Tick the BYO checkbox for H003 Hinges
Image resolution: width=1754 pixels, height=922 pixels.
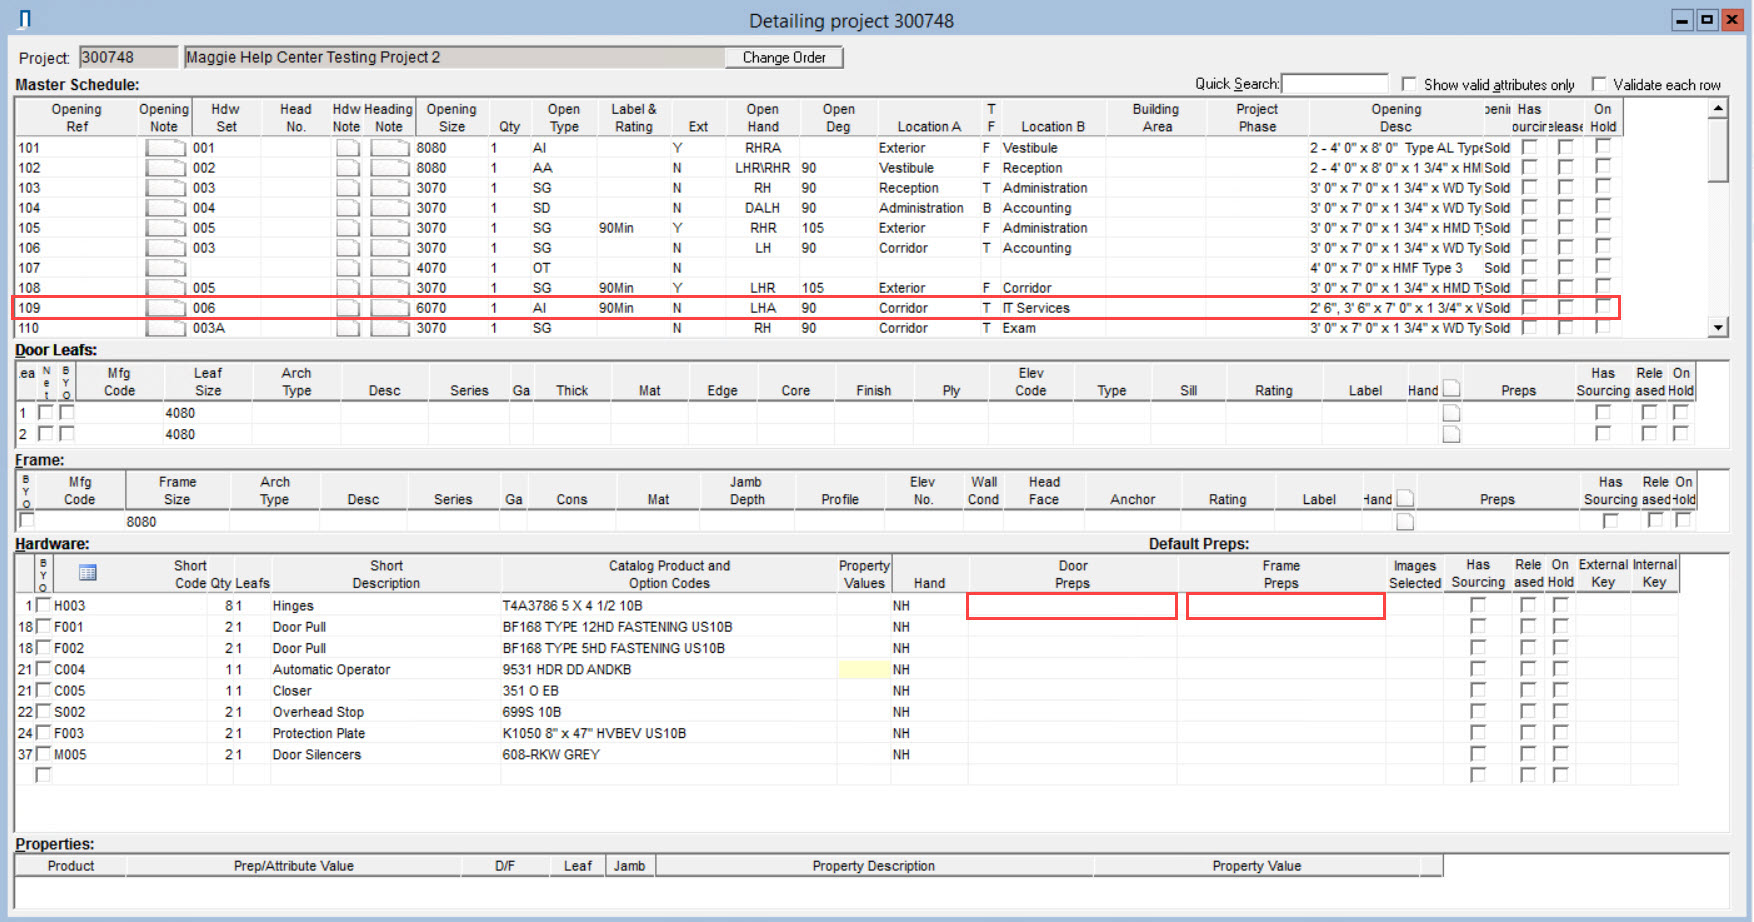point(43,605)
